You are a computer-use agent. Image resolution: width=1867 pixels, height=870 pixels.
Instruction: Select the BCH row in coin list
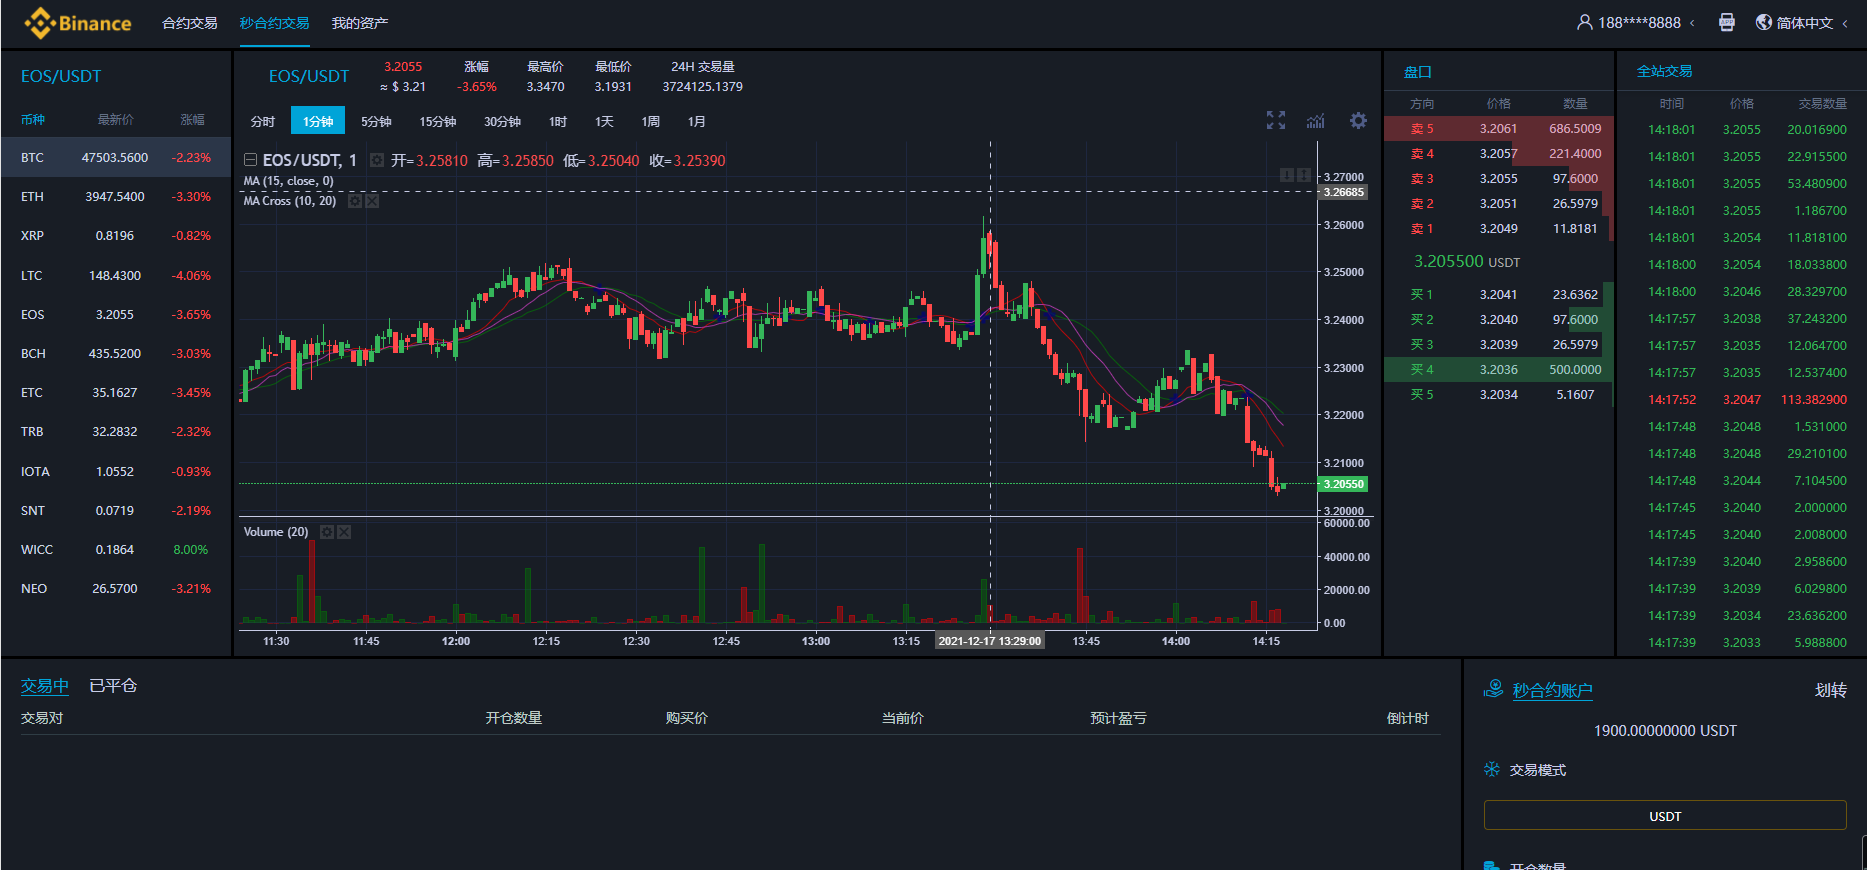click(x=116, y=353)
